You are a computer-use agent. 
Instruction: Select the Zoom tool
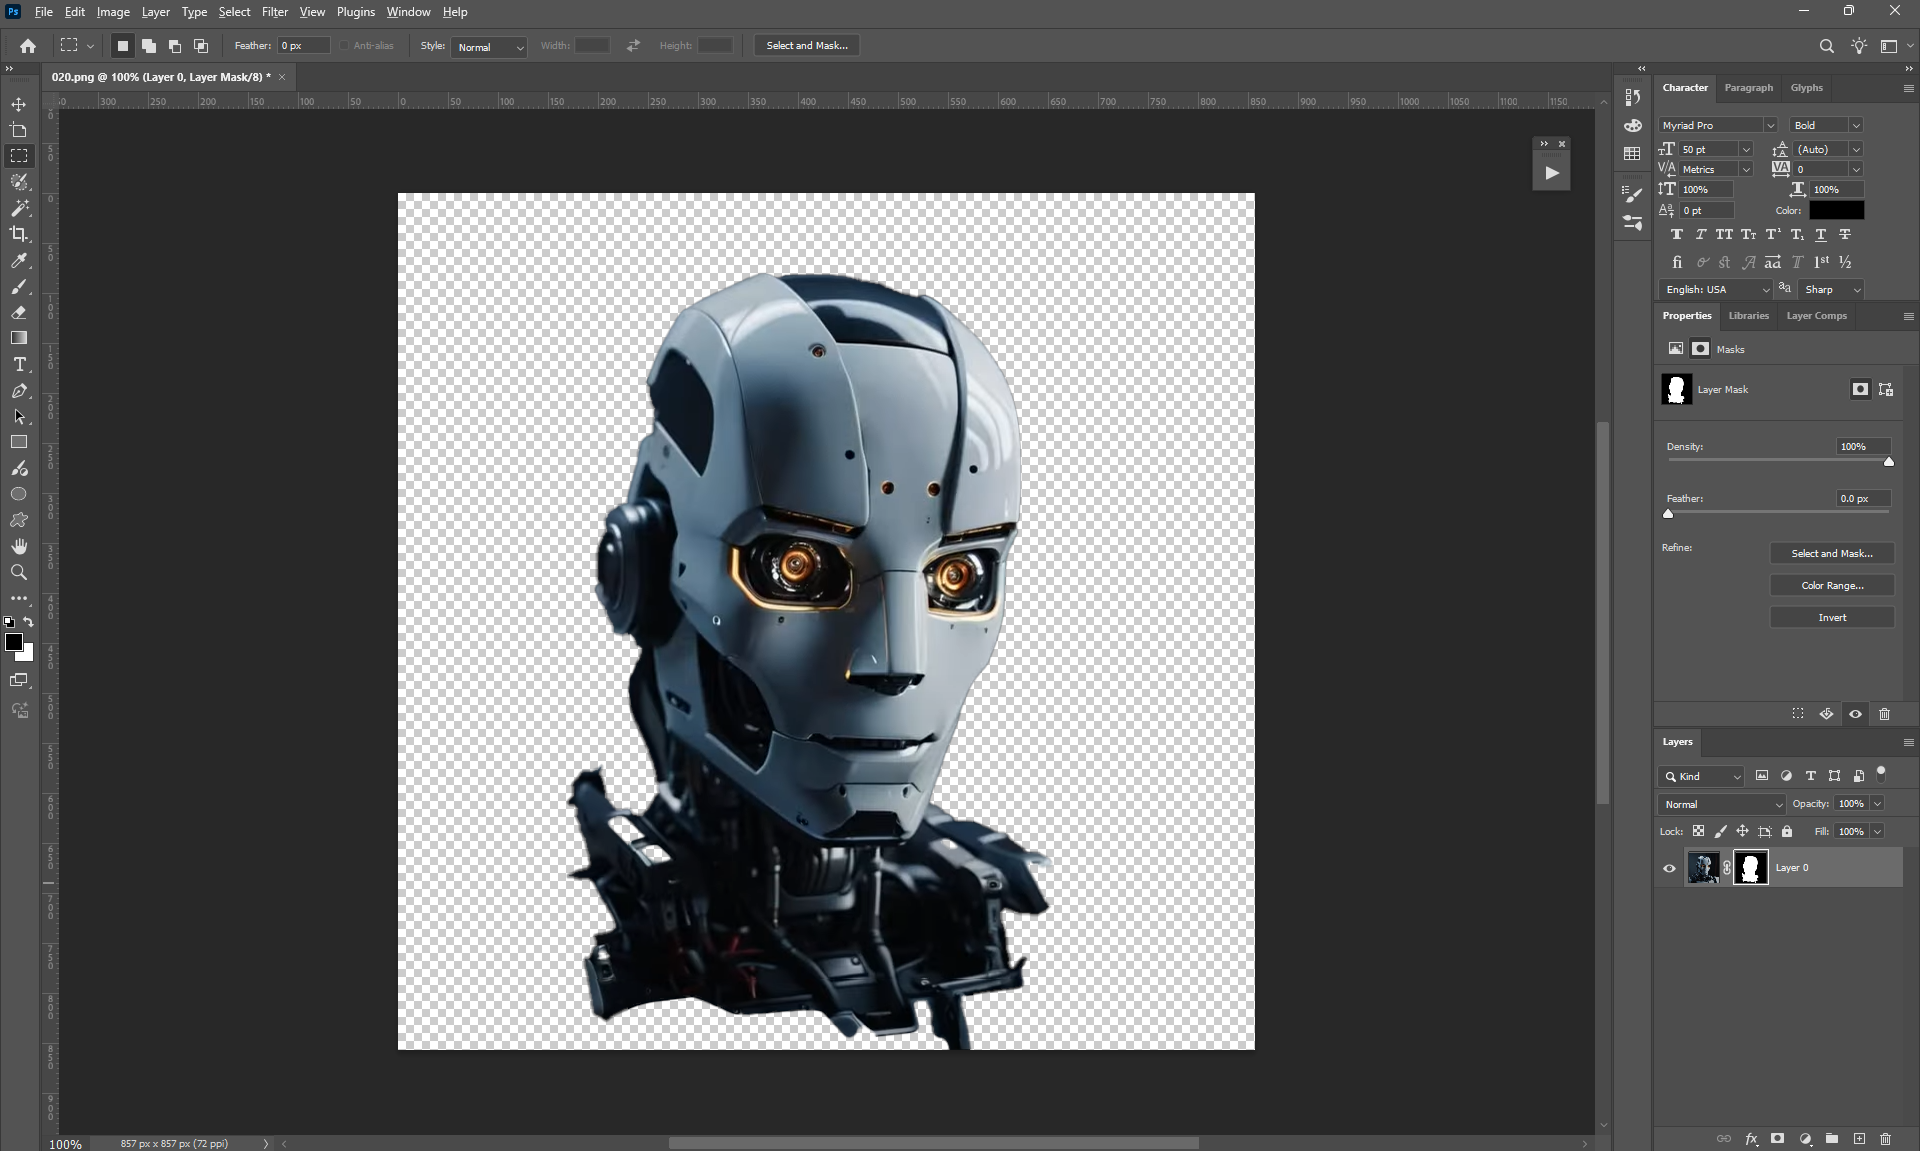click(x=19, y=573)
